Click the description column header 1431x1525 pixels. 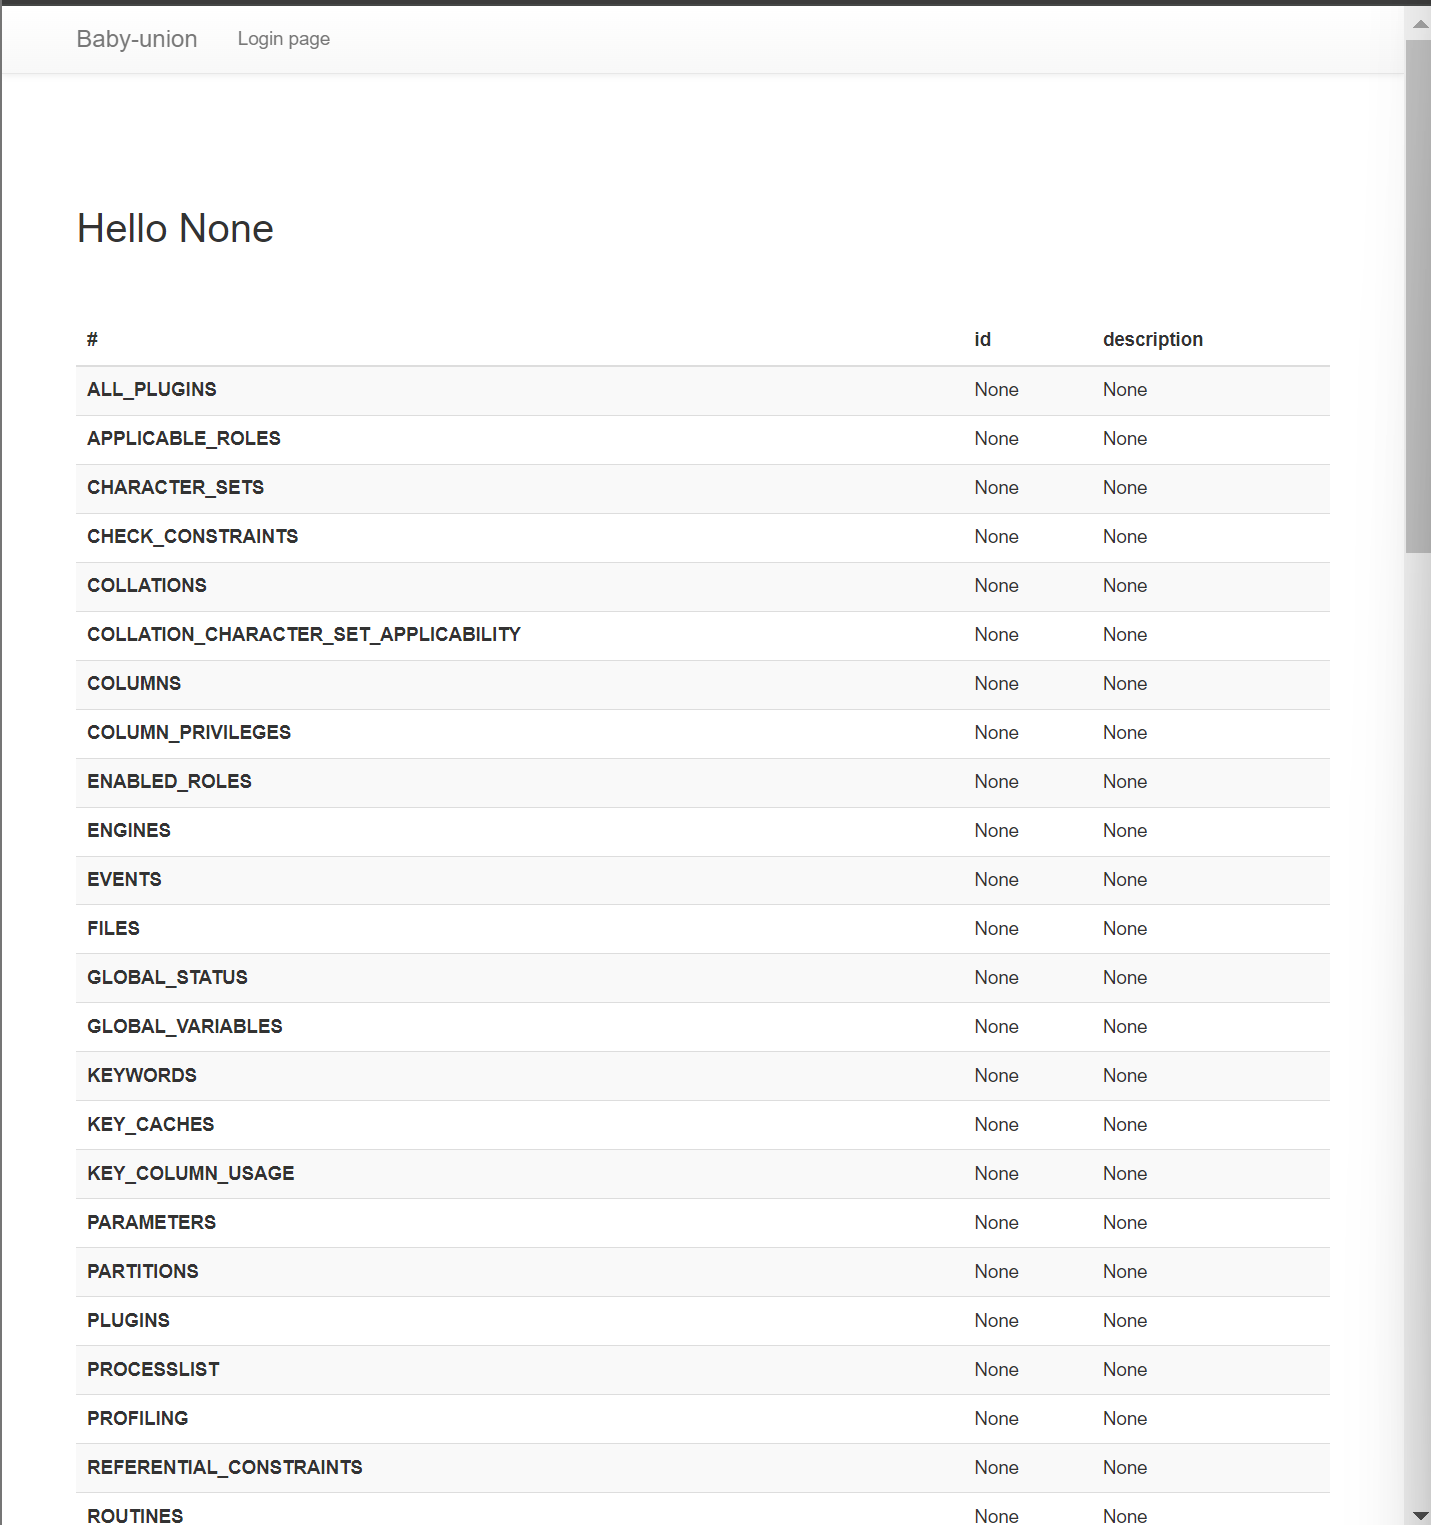pyautogui.click(x=1153, y=340)
